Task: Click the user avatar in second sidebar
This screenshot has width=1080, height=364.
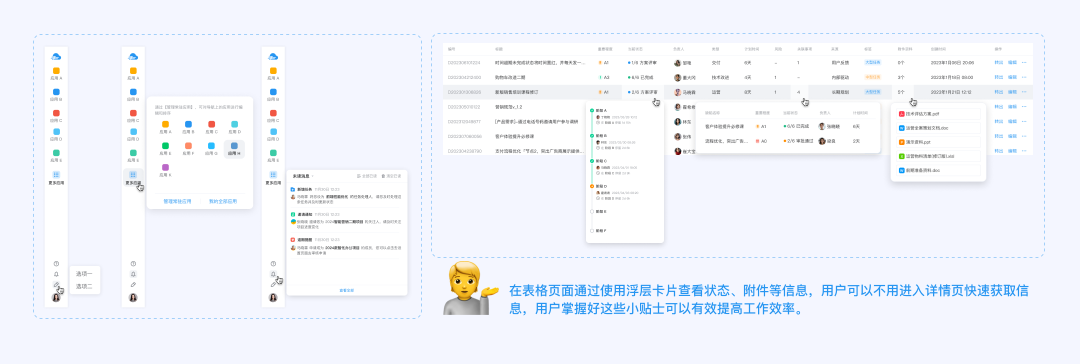Action: (x=133, y=297)
